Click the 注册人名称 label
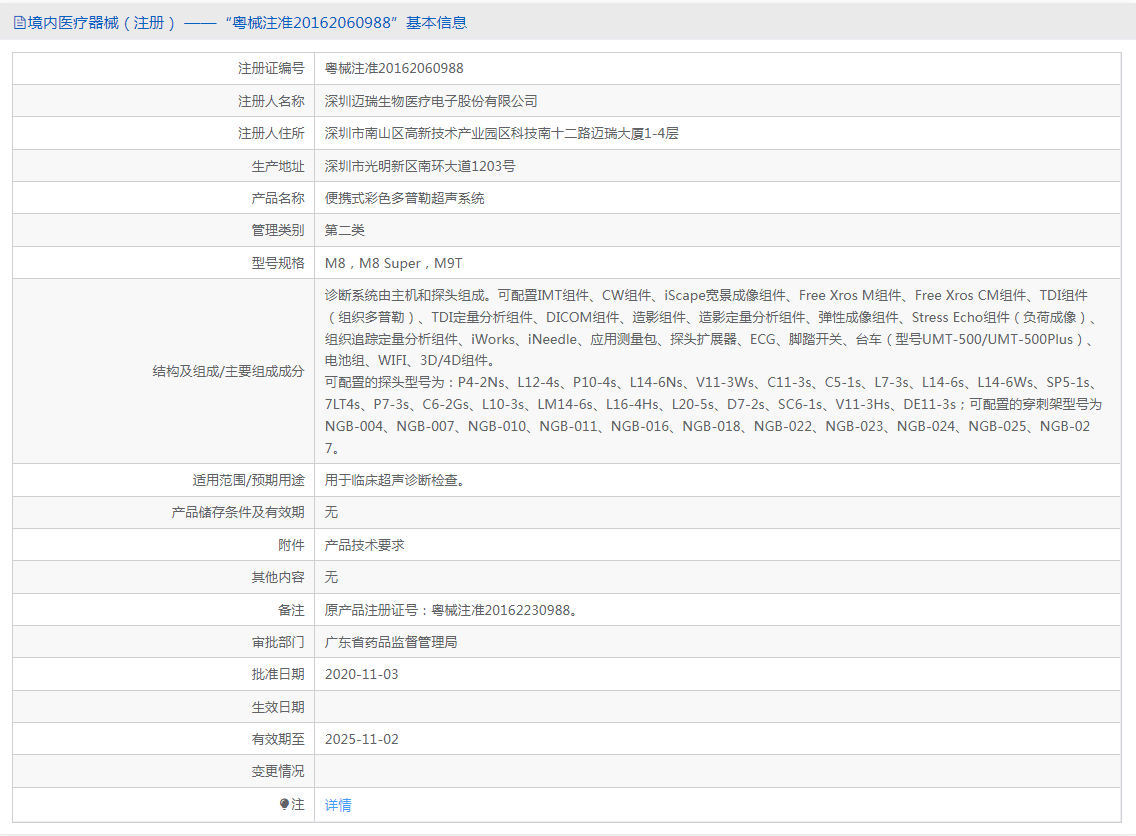Viewport: 1136px width, 836px height. point(271,101)
